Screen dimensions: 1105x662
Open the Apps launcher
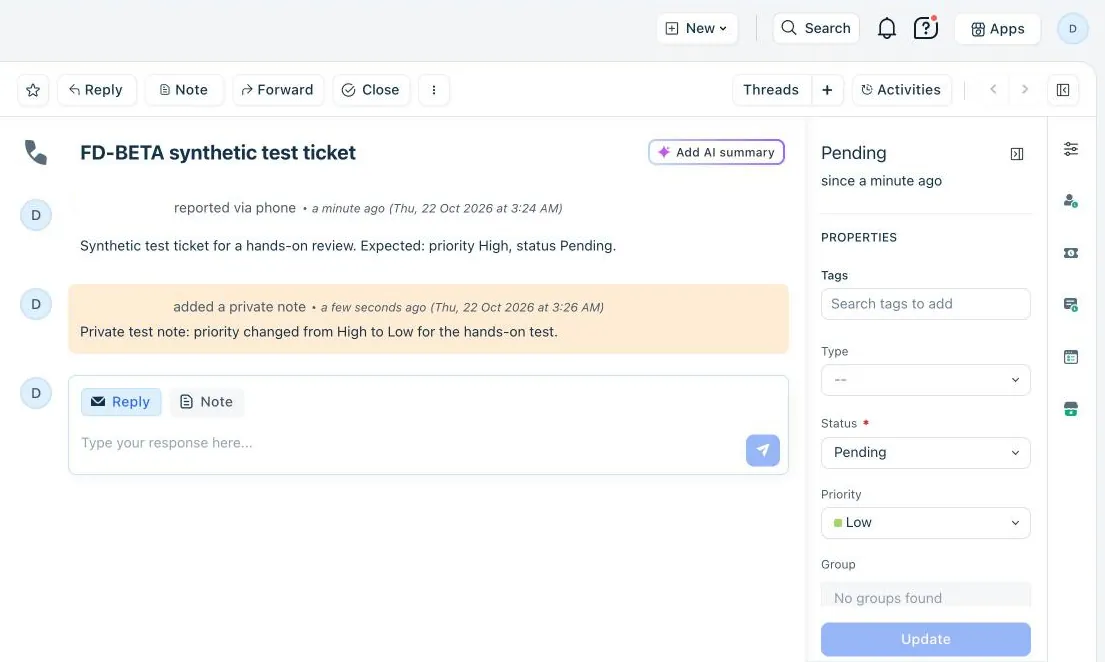point(997,29)
